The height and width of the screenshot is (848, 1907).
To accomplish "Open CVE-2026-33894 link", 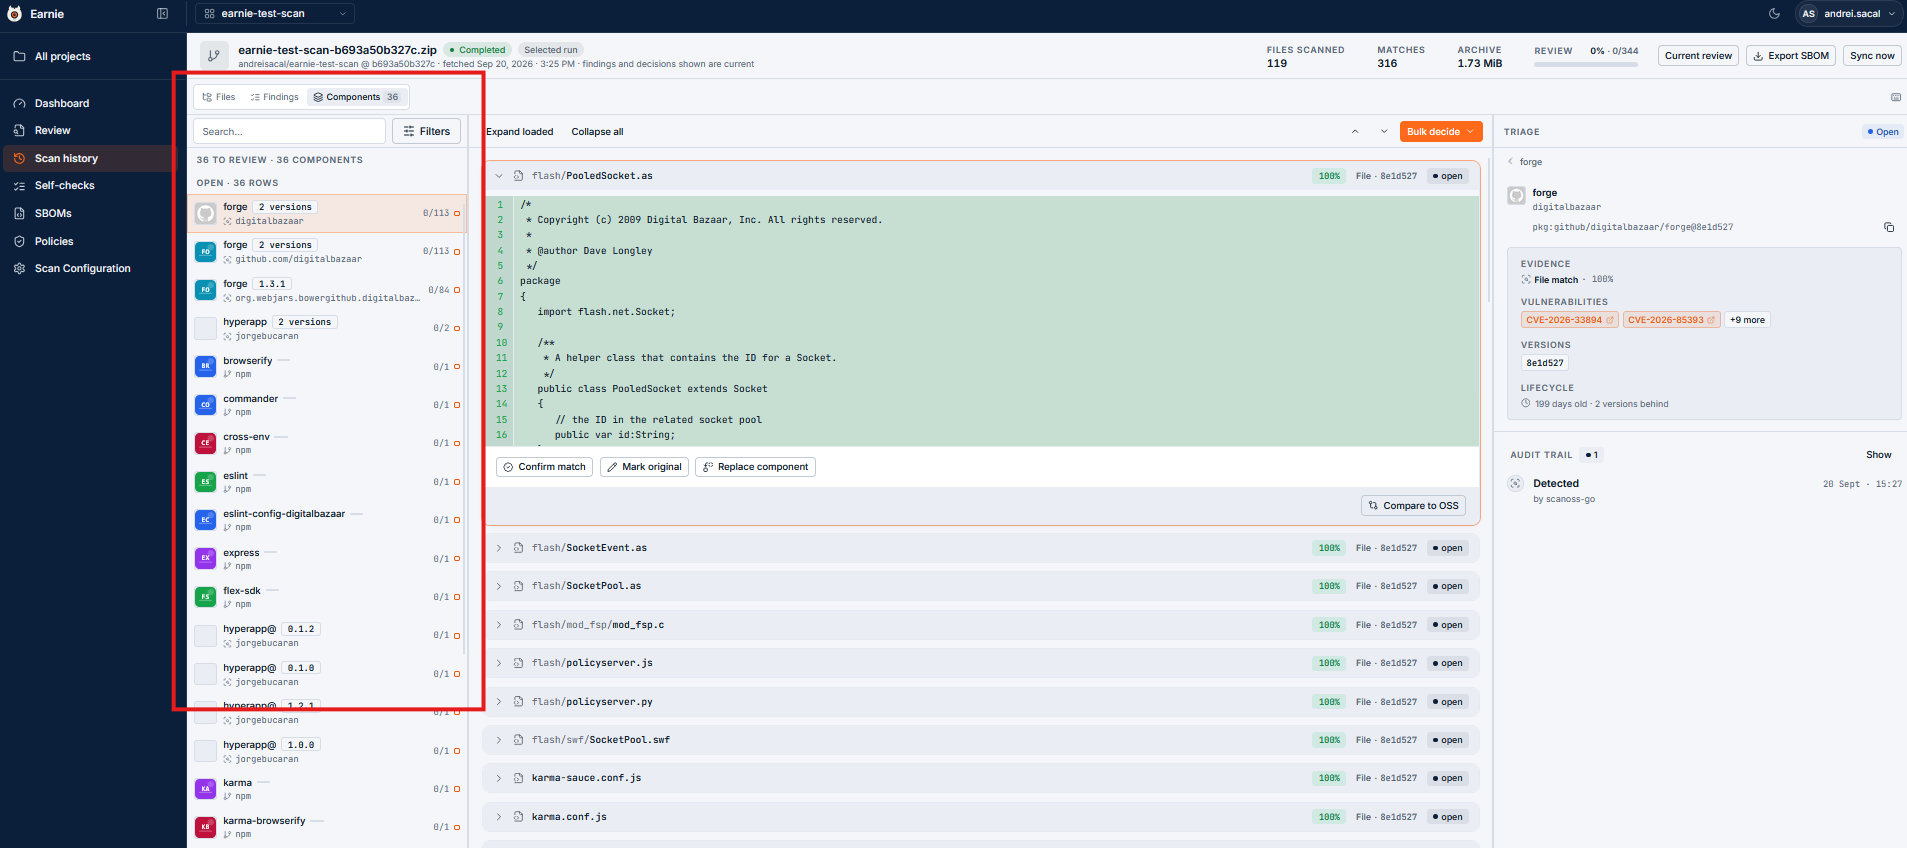I will [1569, 320].
